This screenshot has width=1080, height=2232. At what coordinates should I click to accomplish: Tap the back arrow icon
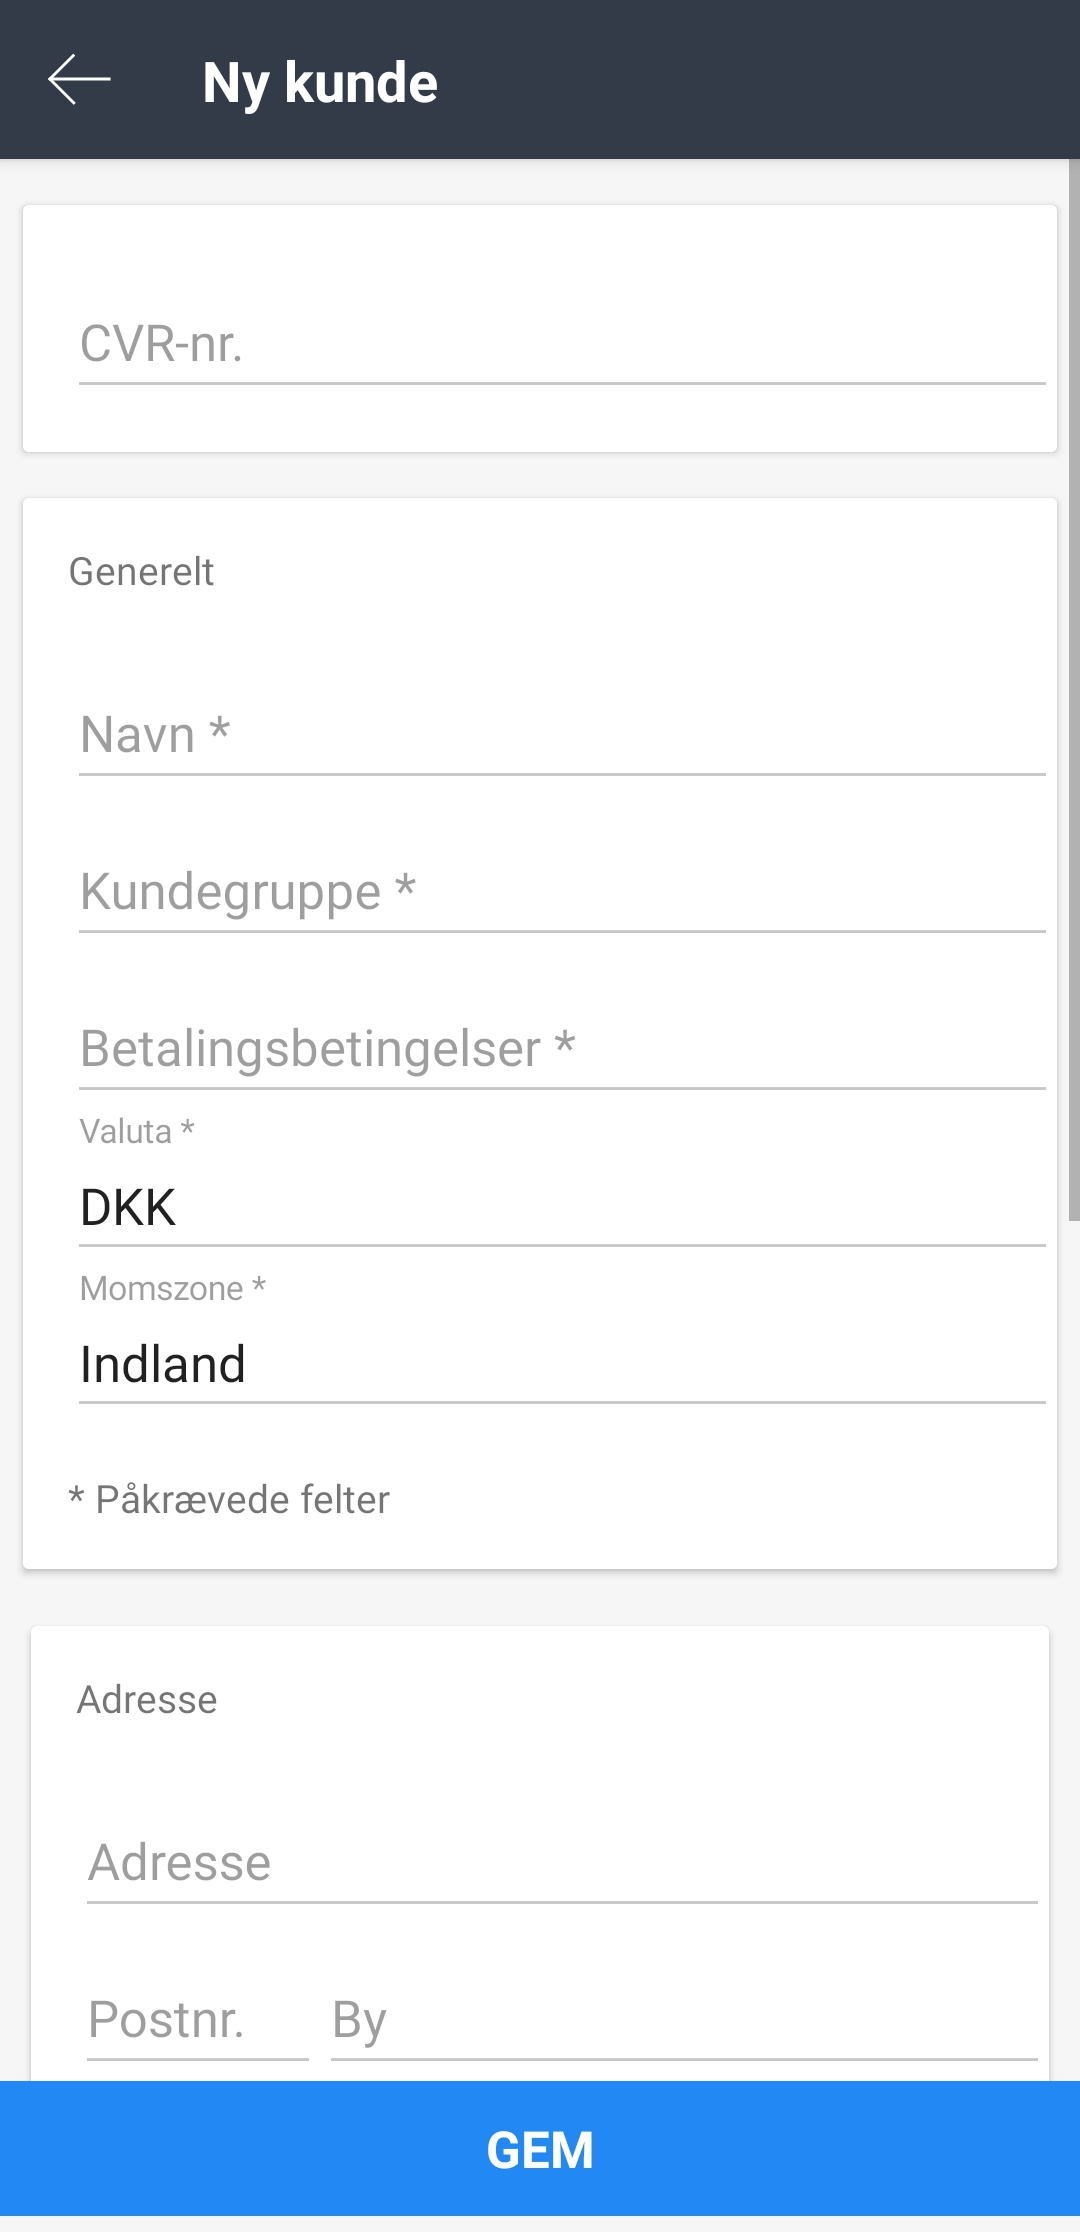(79, 80)
